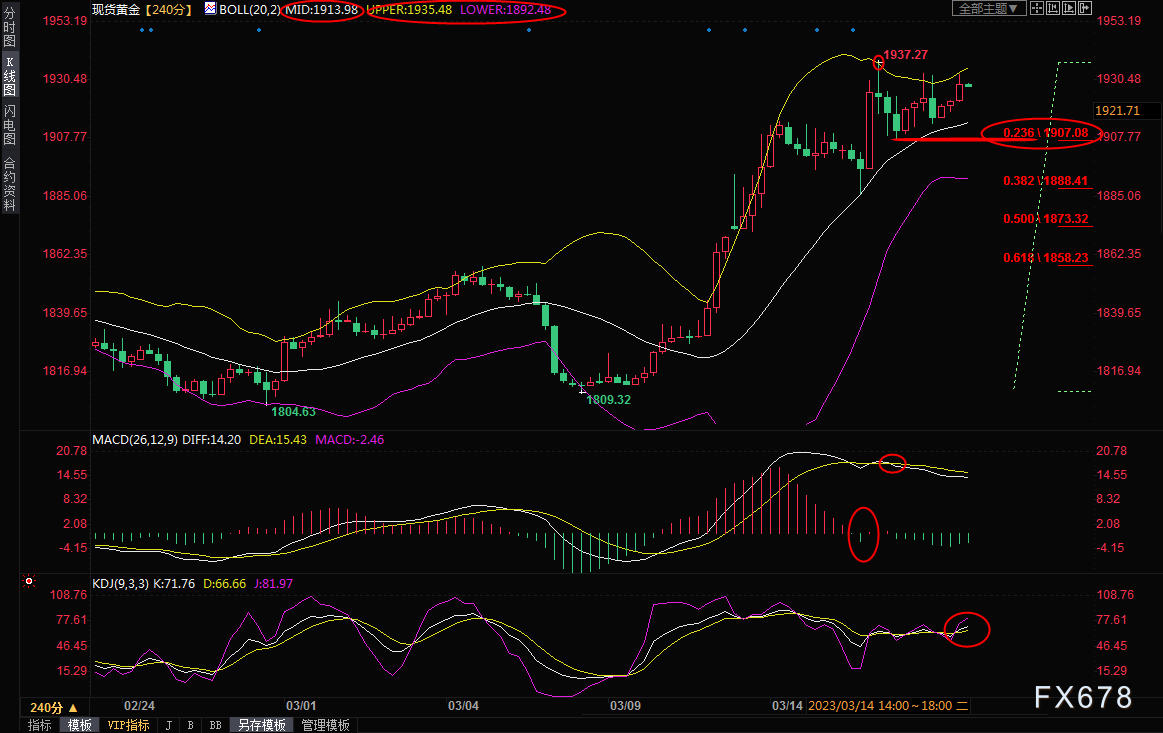
Task: Click the right-arrow panel icon at top right
Action: coord(1085,8)
